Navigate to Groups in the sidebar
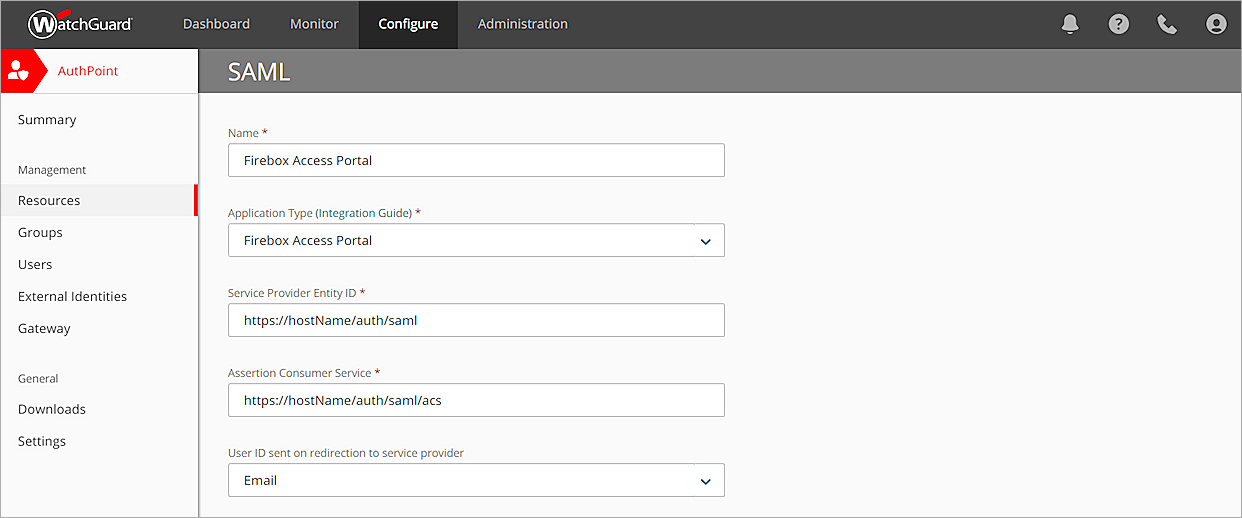This screenshot has height=518, width=1242. (x=40, y=232)
